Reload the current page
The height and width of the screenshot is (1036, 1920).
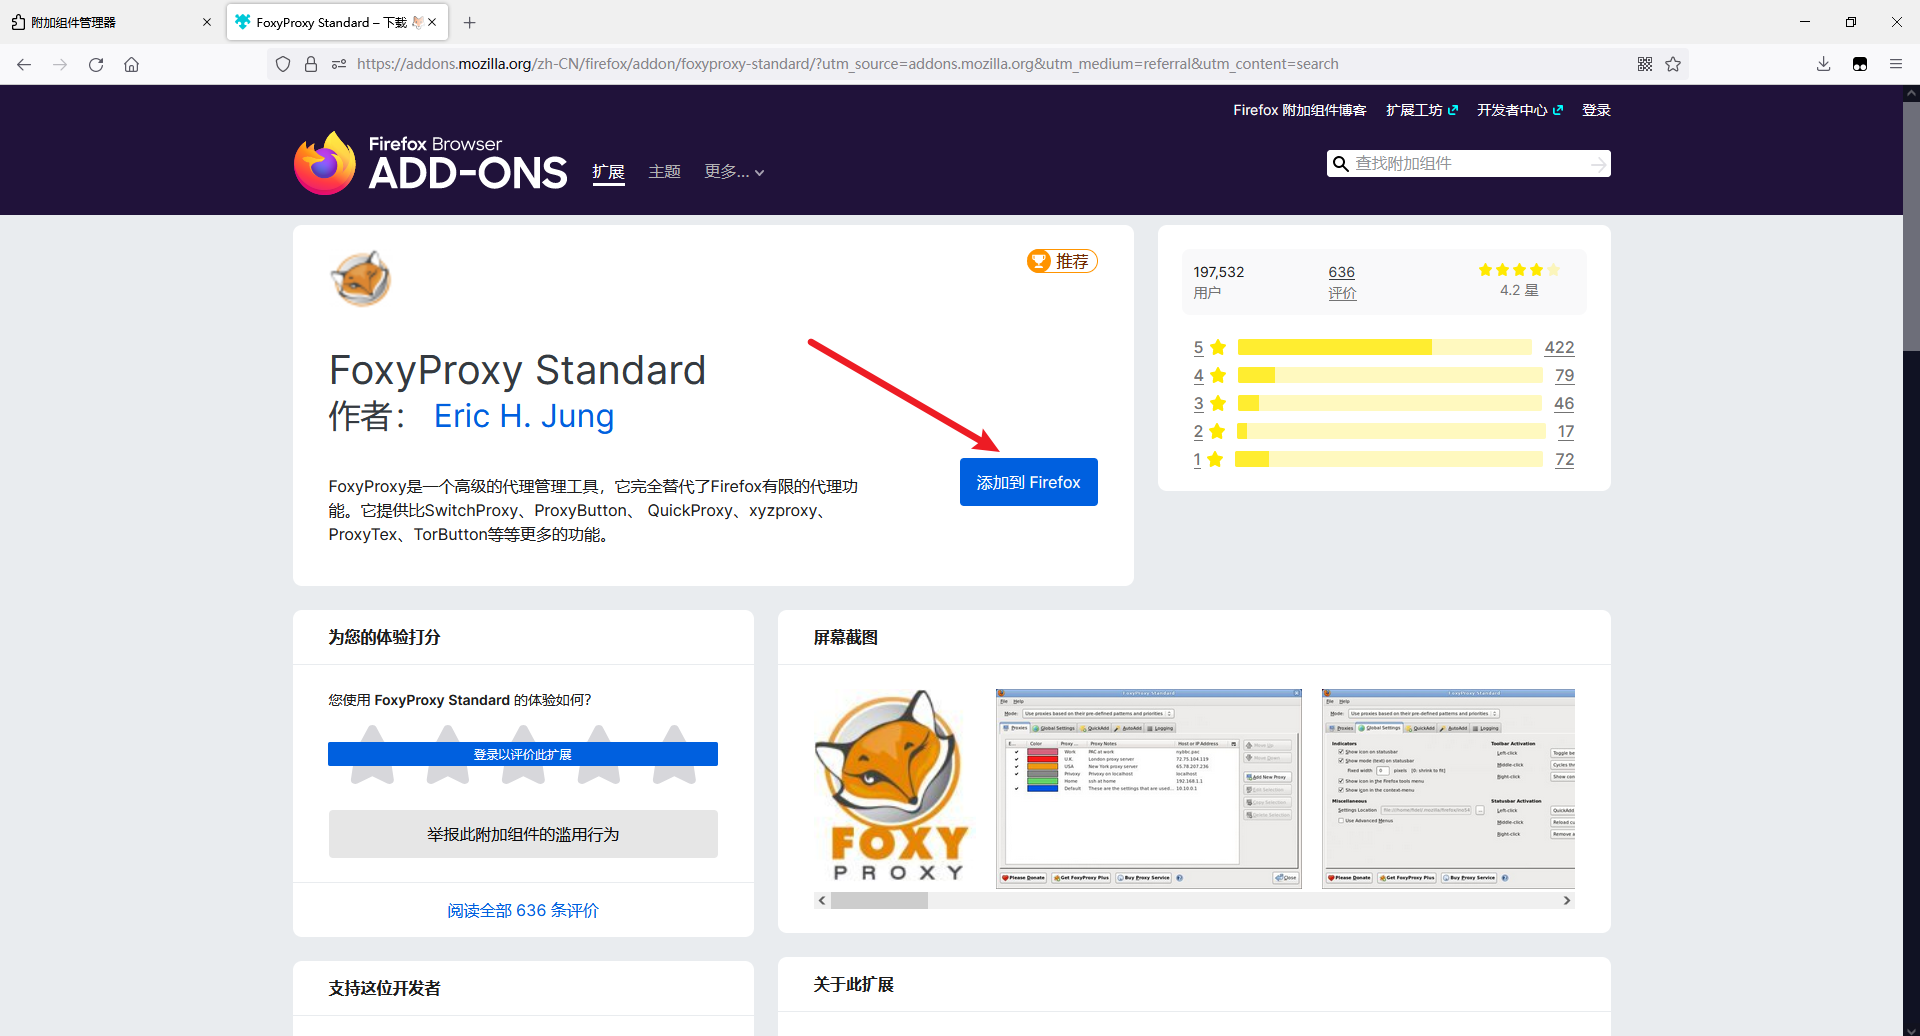(x=96, y=64)
